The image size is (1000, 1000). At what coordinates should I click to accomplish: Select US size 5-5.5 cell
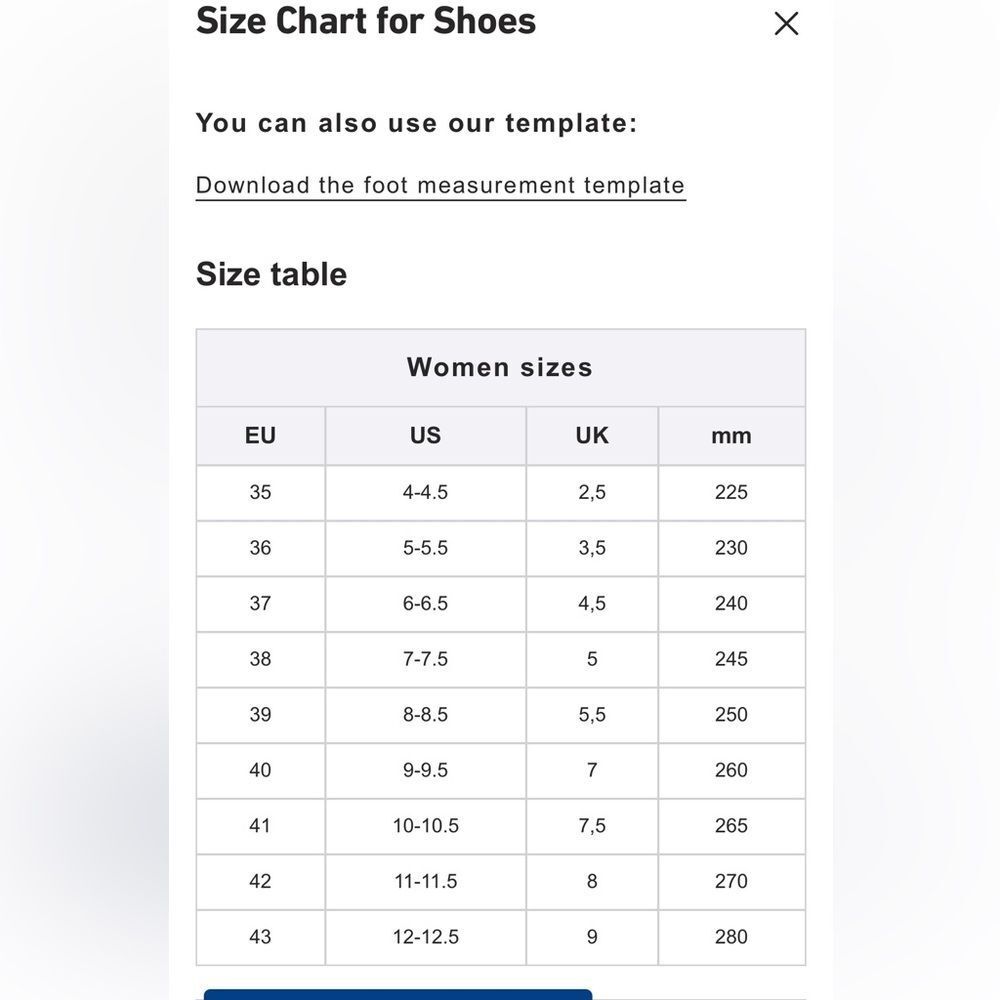tap(425, 548)
